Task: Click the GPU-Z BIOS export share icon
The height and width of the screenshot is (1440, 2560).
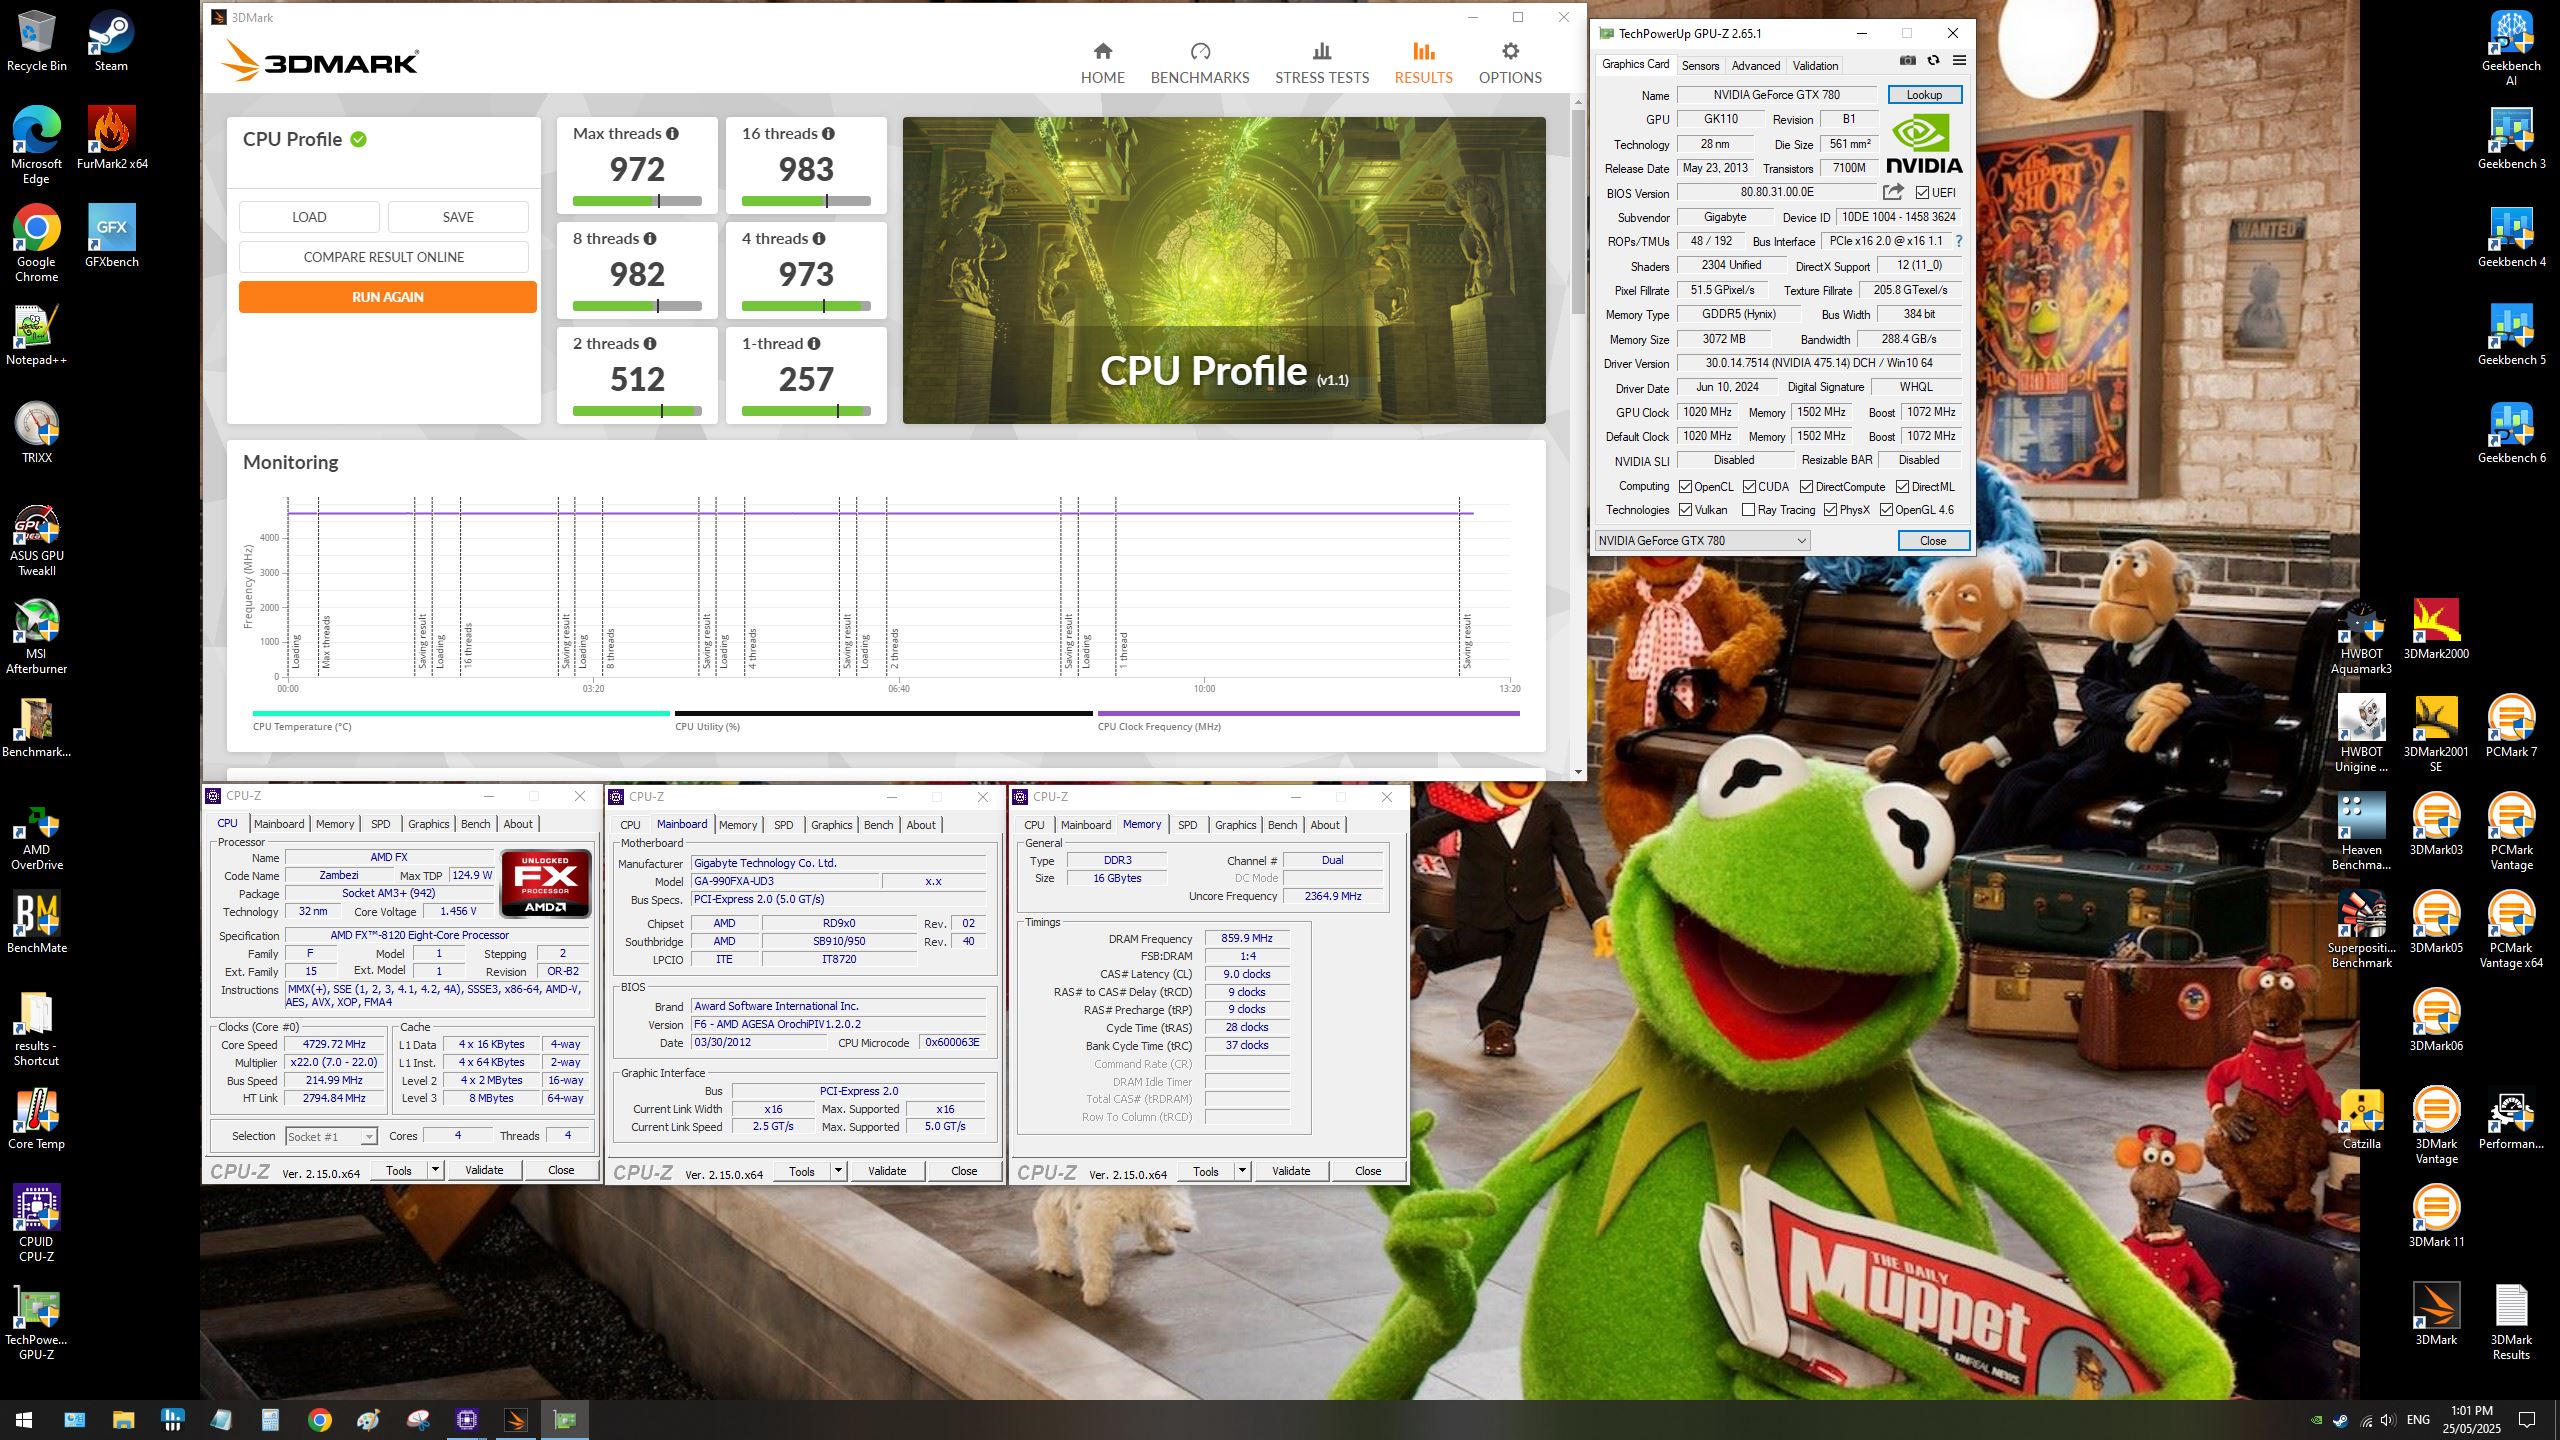Action: click(1893, 192)
